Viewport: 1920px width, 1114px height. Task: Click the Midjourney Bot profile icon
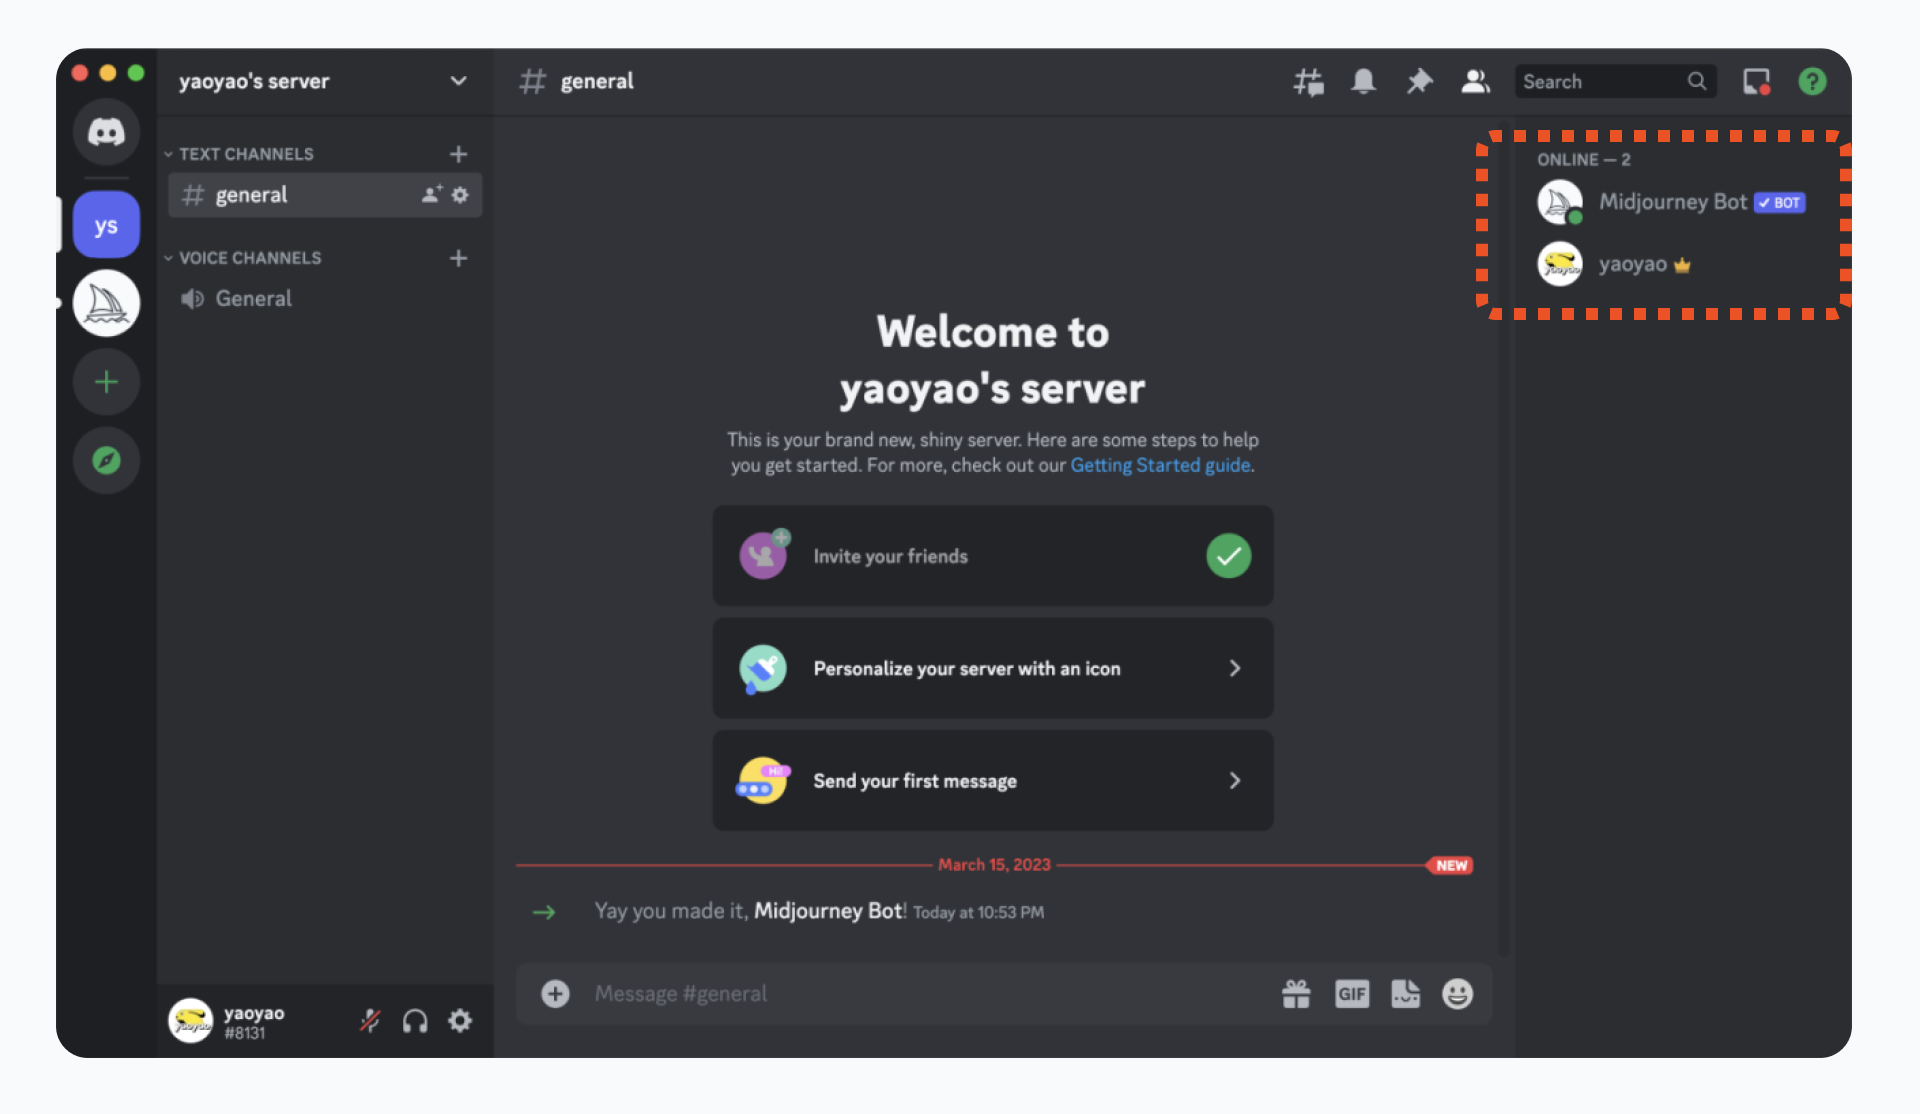coord(1561,200)
